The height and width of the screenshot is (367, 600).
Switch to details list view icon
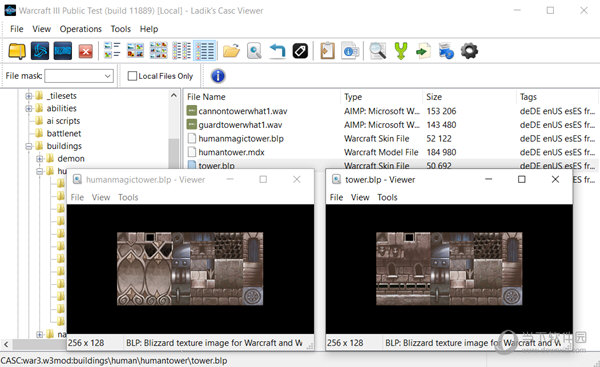pyautogui.click(x=205, y=51)
